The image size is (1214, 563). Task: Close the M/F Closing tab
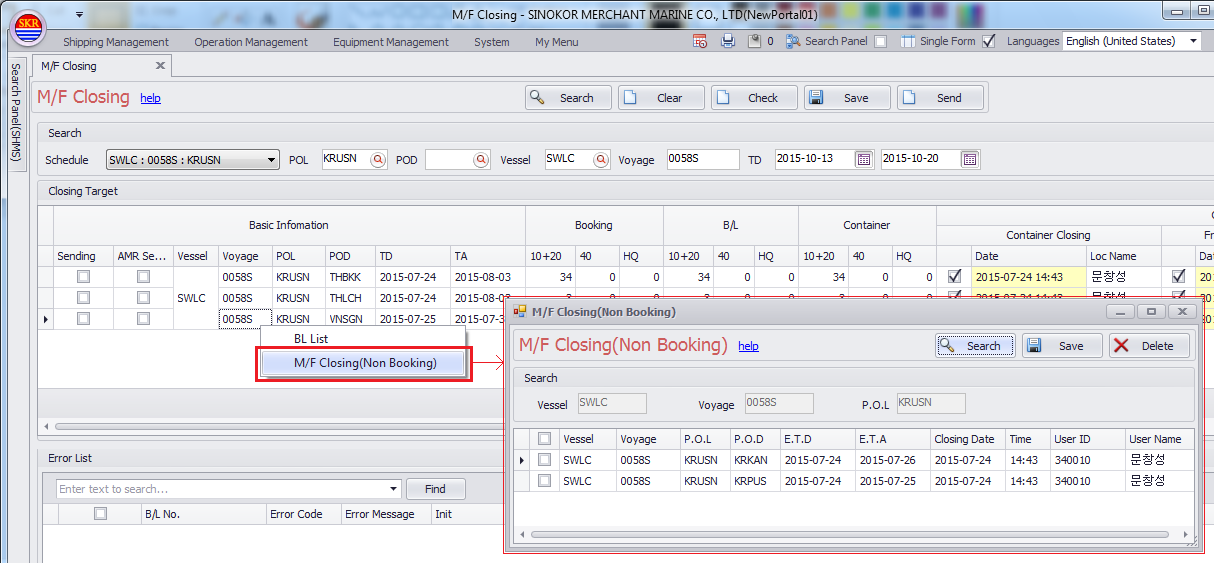pos(160,66)
